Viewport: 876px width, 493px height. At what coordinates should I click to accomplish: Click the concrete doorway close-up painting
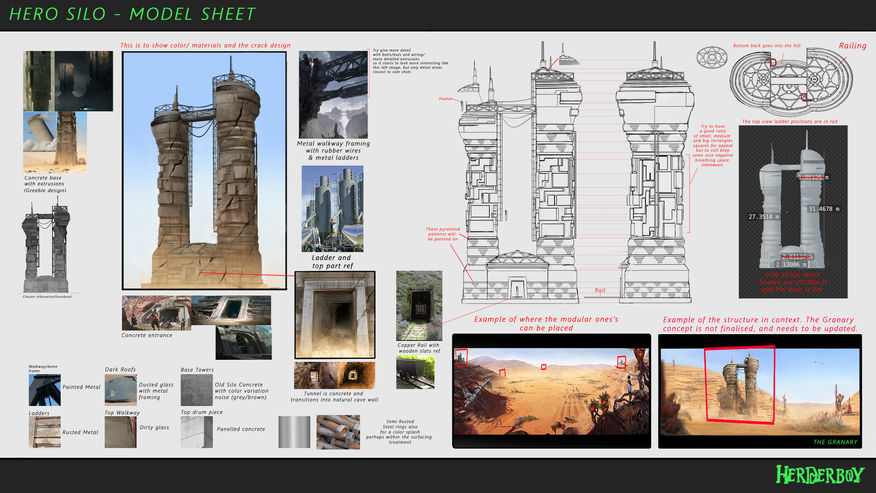pyautogui.click(x=335, y=315)
